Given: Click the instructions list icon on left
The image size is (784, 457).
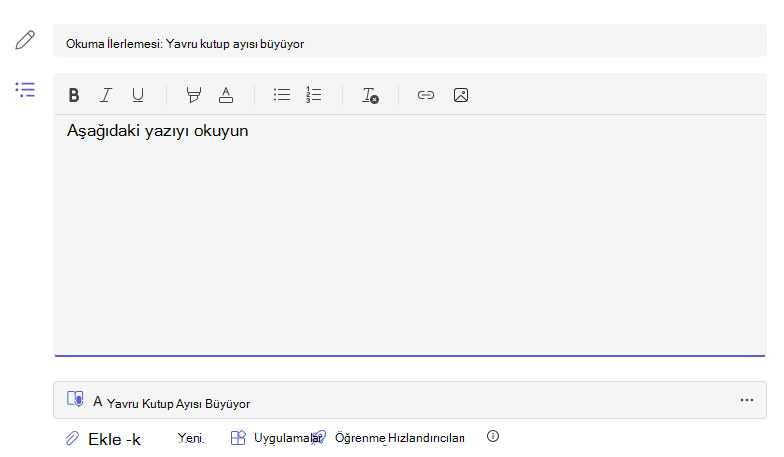Looking at the screenshot, I should tap(25, 90).
